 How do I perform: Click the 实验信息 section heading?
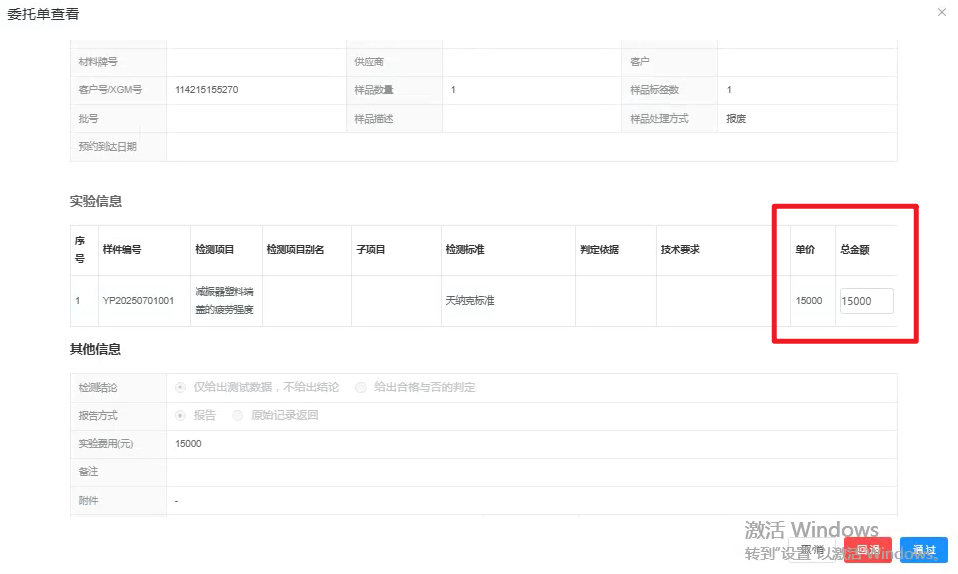[96, 201]
